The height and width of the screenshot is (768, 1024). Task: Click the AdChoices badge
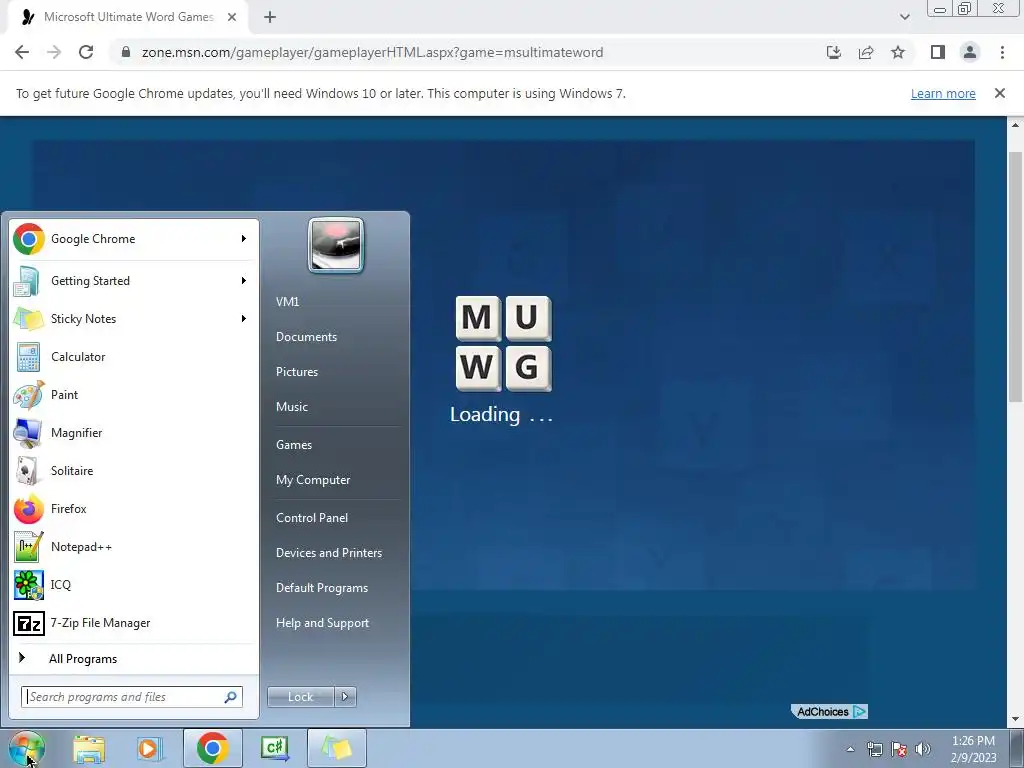829,712
